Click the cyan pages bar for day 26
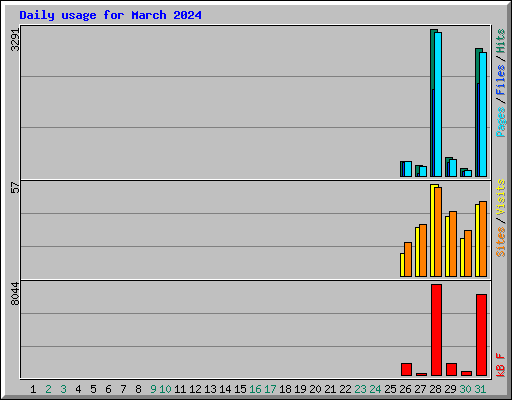Screen dimensions: 512x400 pos(408,169)
